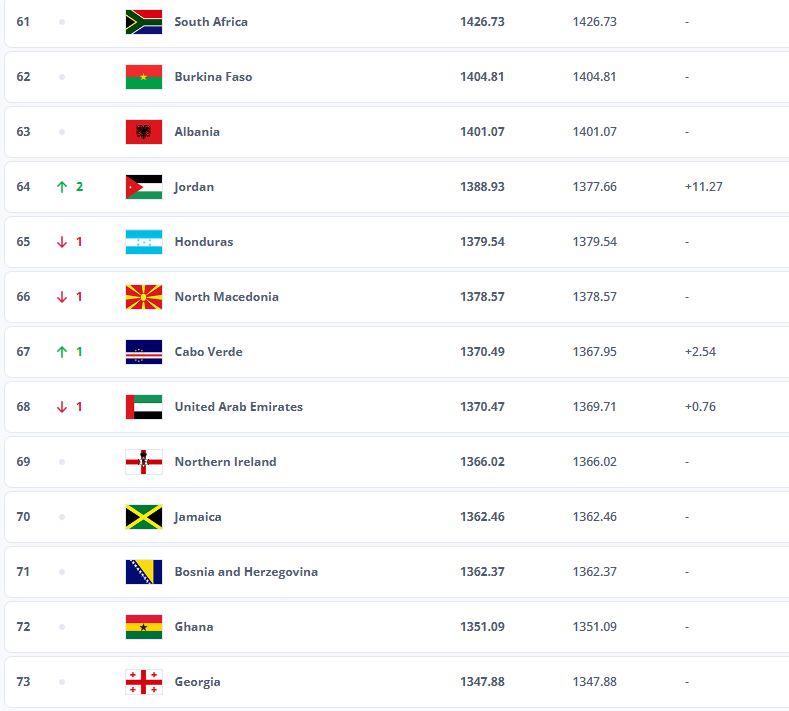Click the Jordan flag icon
The image size is (789, 711).
pos(144,187)
